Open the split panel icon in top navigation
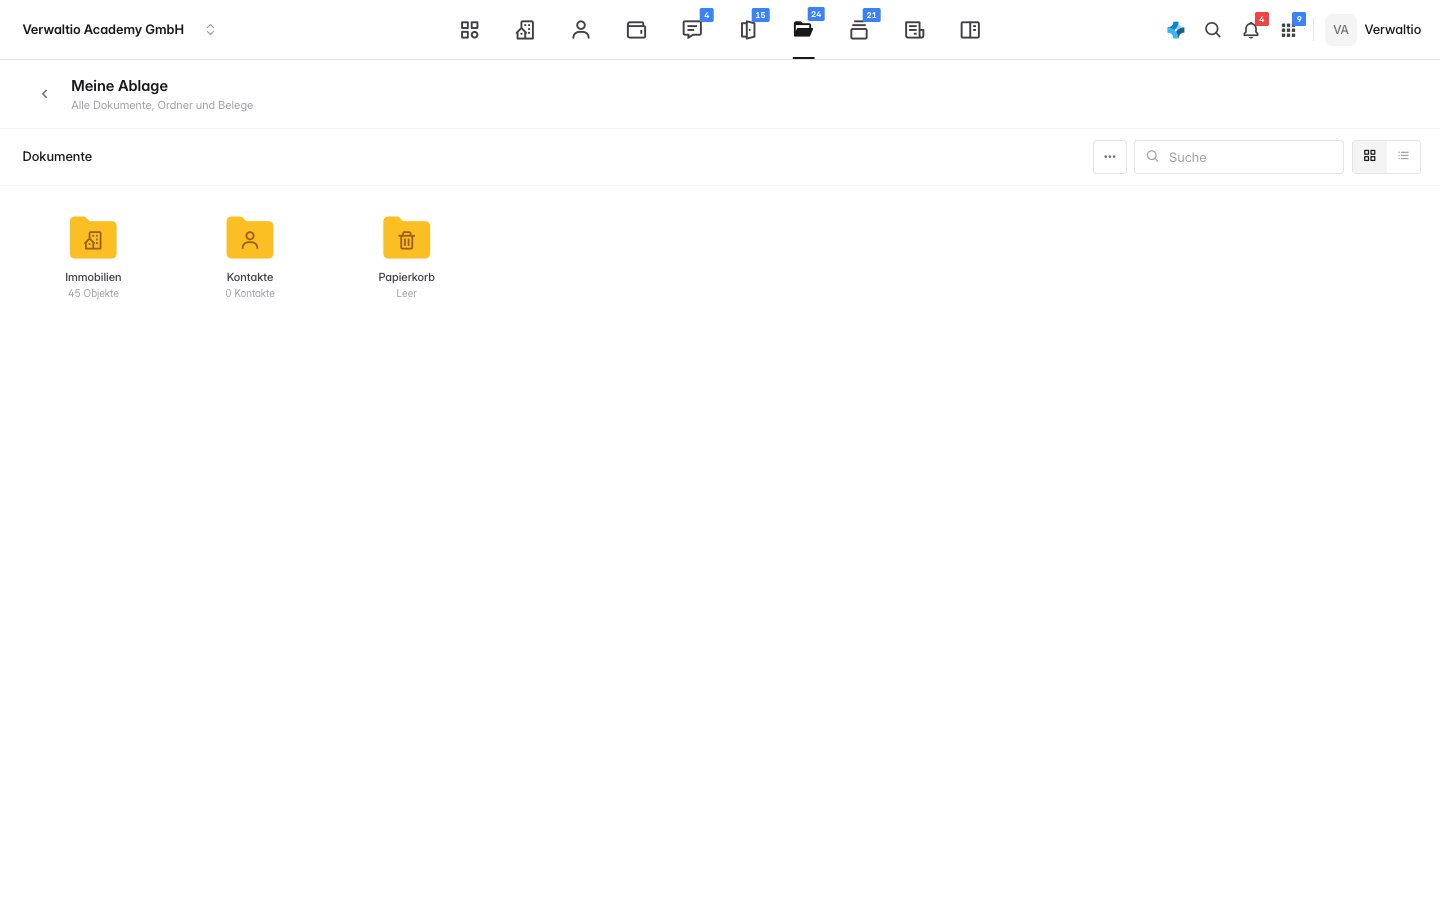Screen dimensions: 1440x900 pyautogui.click(x=970, y=30)
